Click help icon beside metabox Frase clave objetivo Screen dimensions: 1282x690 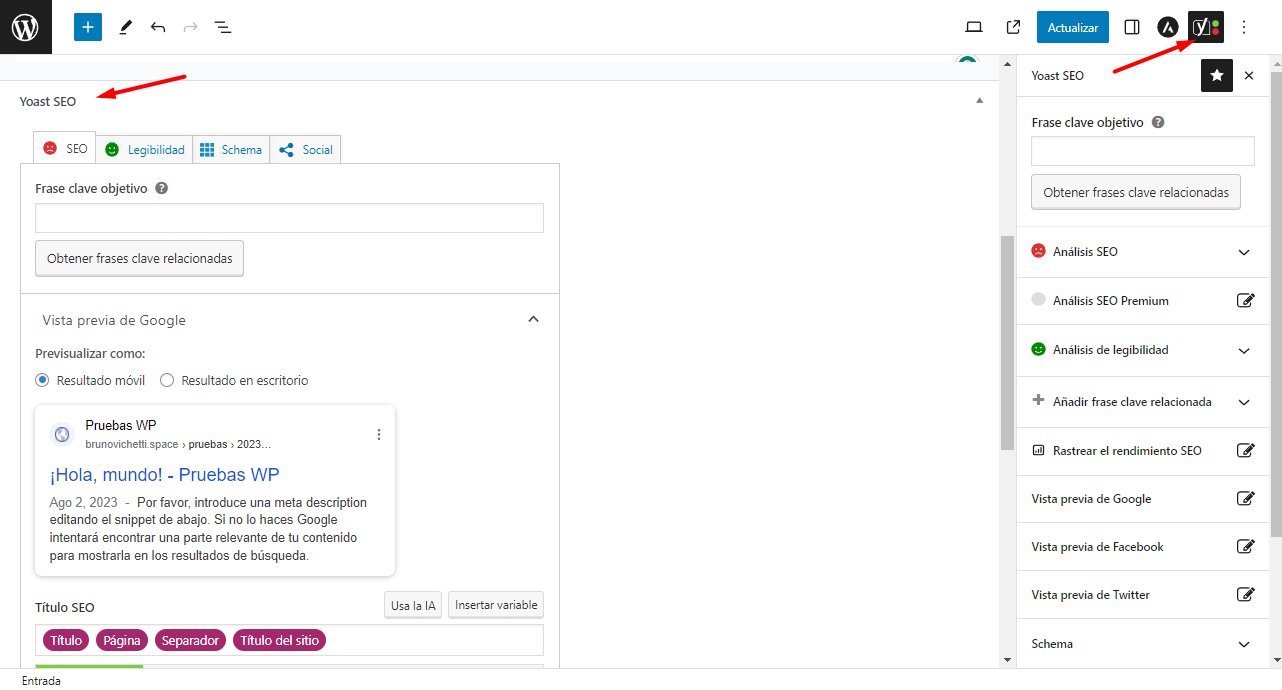tap(162, 188)
